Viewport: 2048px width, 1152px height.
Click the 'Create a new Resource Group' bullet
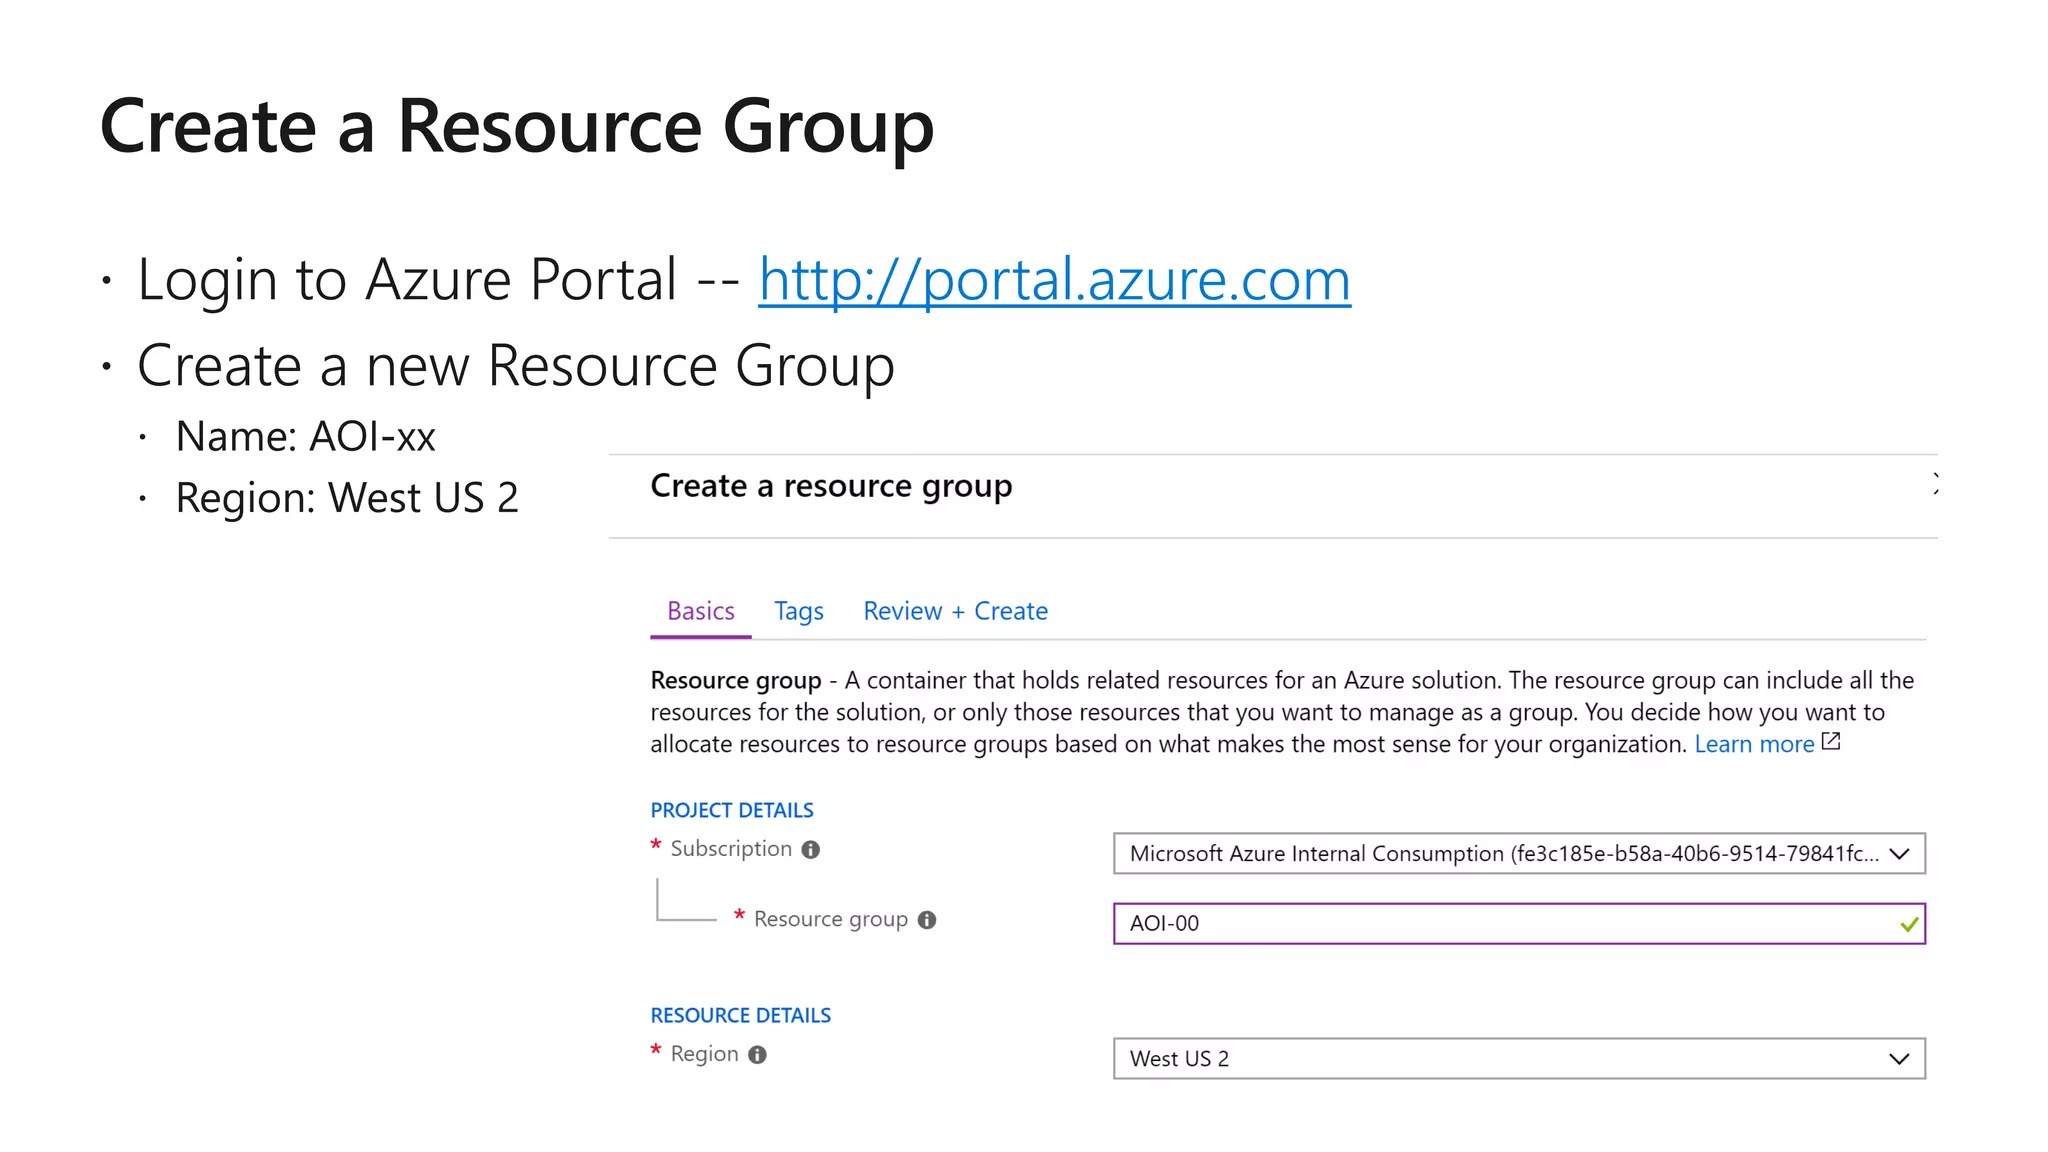tap(516, 366)
